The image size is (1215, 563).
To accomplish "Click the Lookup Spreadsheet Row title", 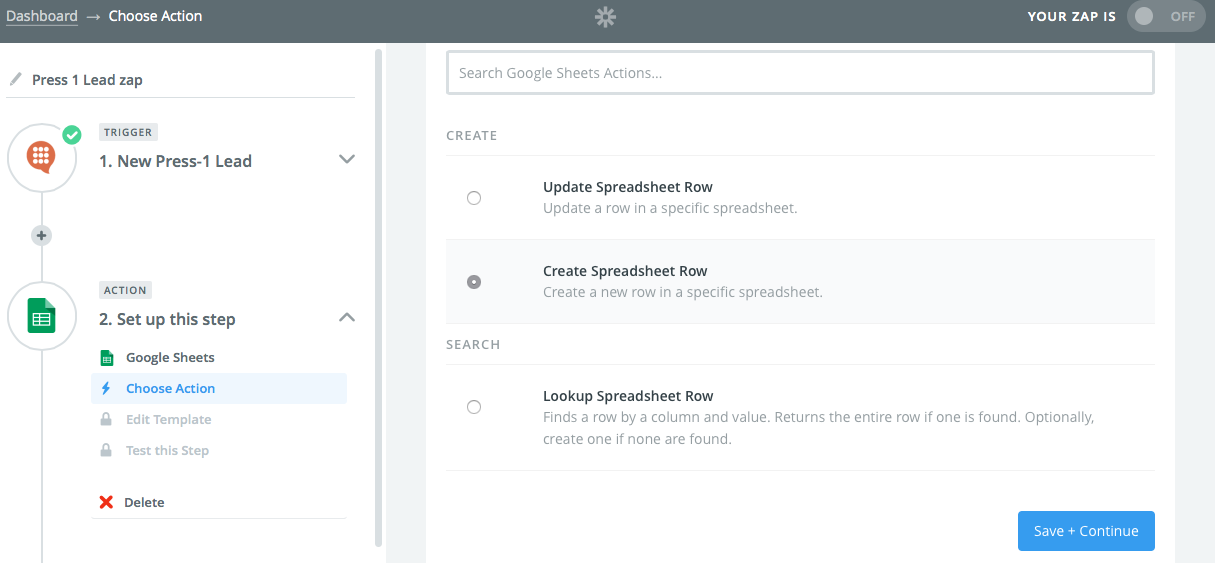I will (x=628, y=396).
